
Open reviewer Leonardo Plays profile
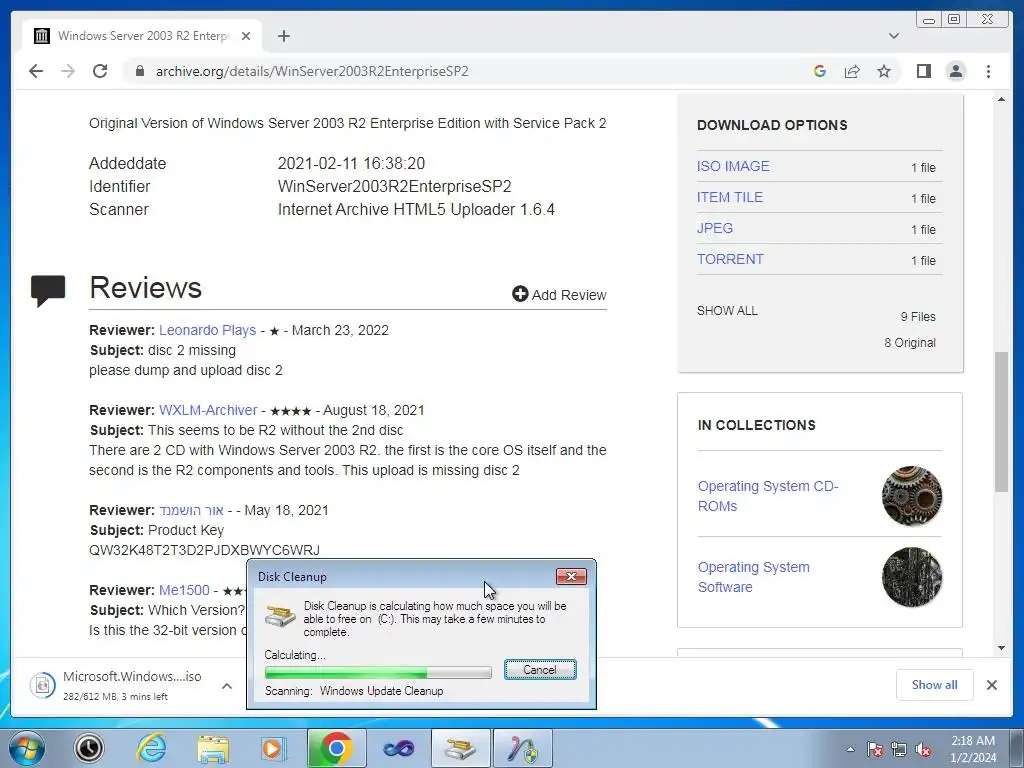click(x=208, y=330)
